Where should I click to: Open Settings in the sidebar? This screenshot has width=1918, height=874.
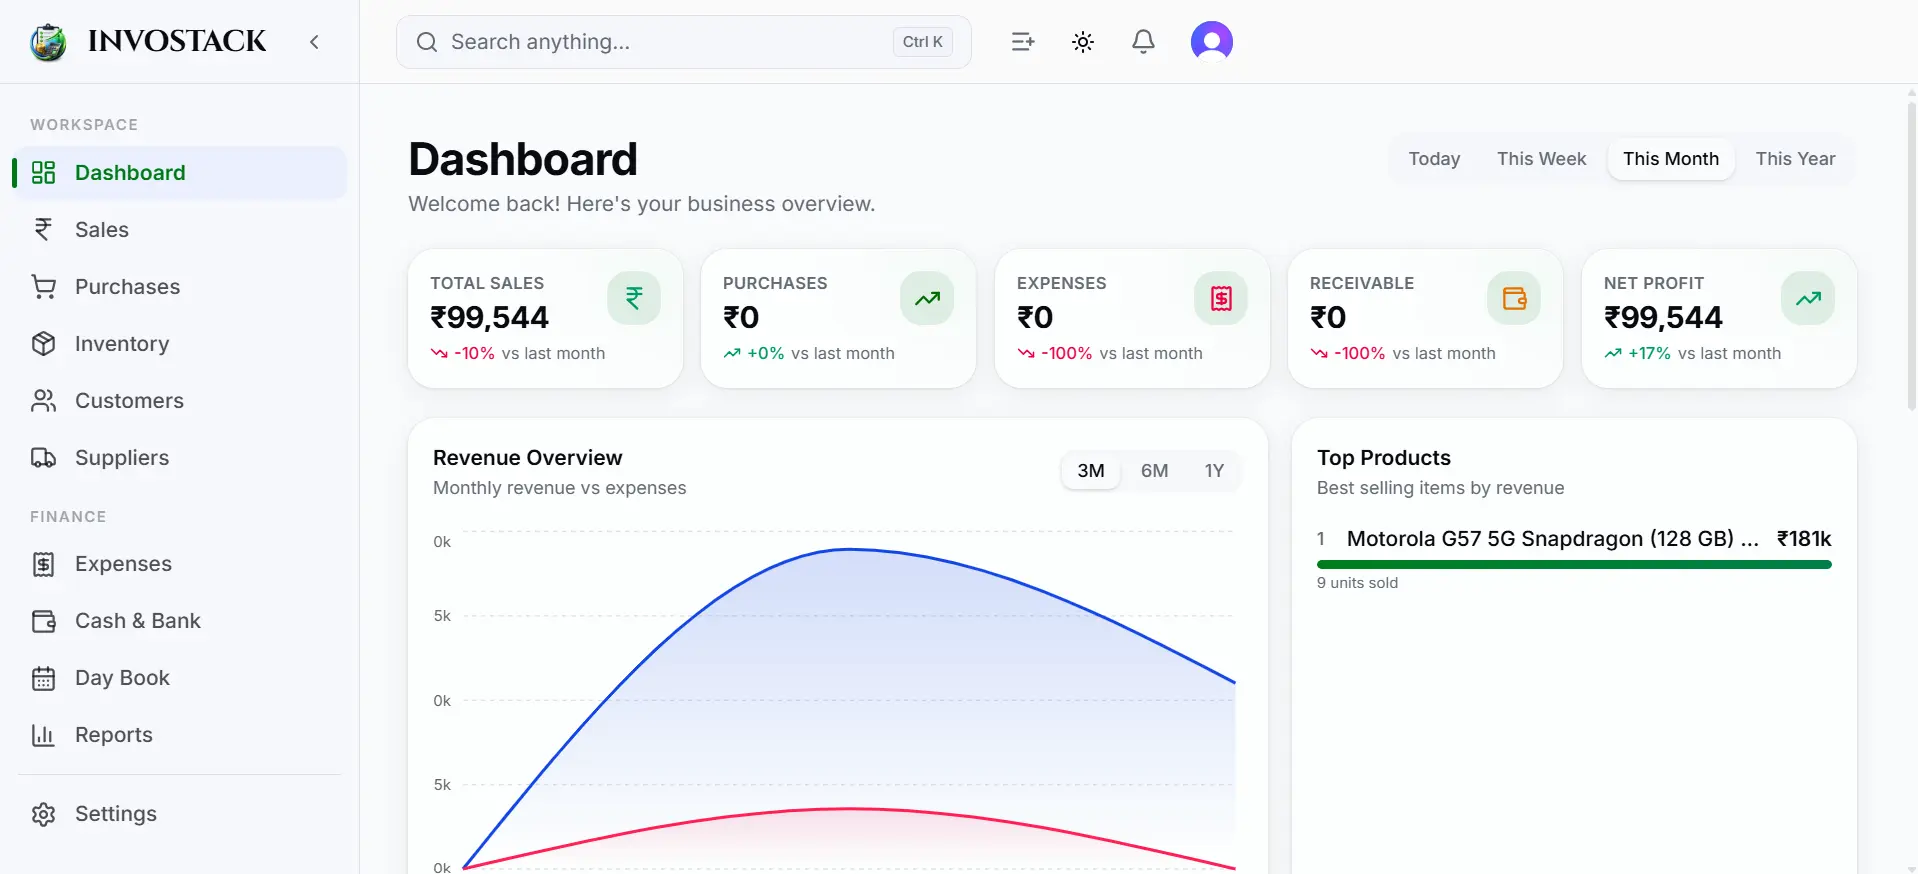180,814
